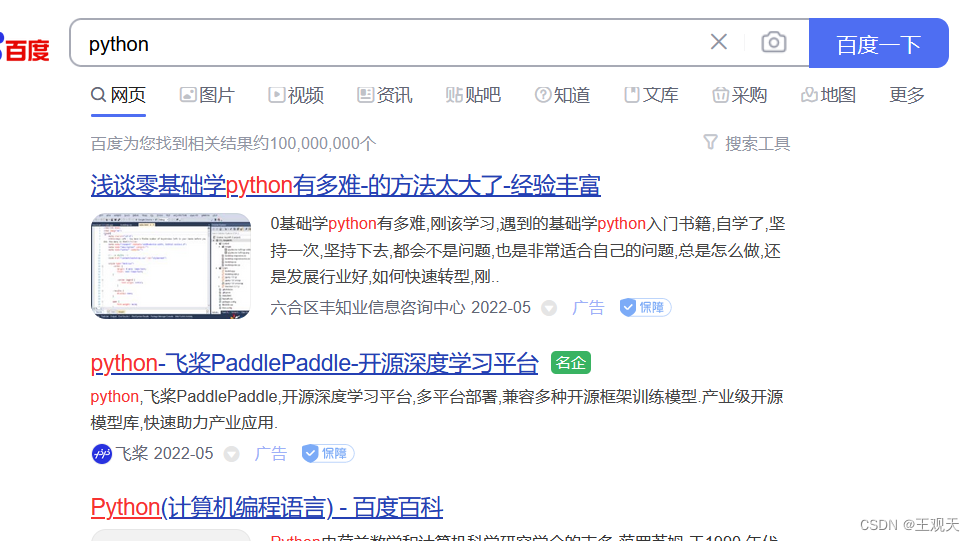This screenshot has width=975, height=541.
Task: Open the 贴吧 tab
Action: (473, 95)
